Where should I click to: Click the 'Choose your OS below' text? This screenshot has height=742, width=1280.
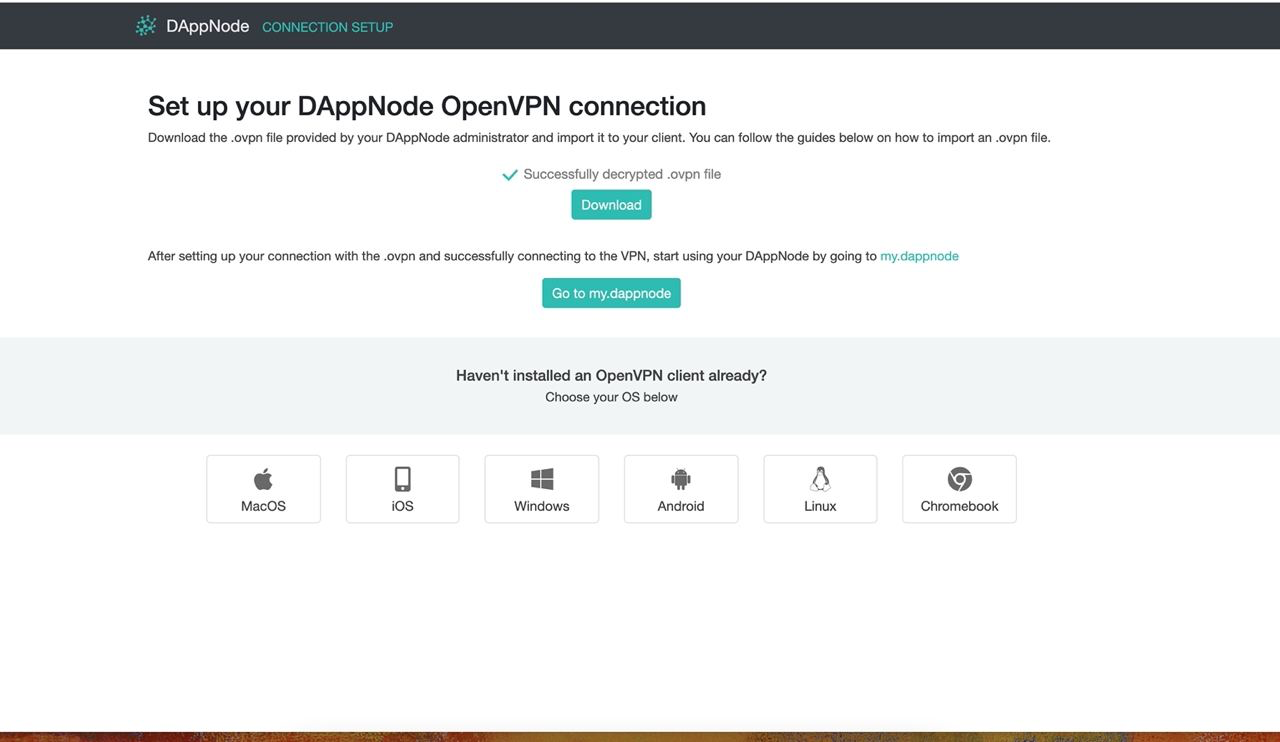[611, 397]
